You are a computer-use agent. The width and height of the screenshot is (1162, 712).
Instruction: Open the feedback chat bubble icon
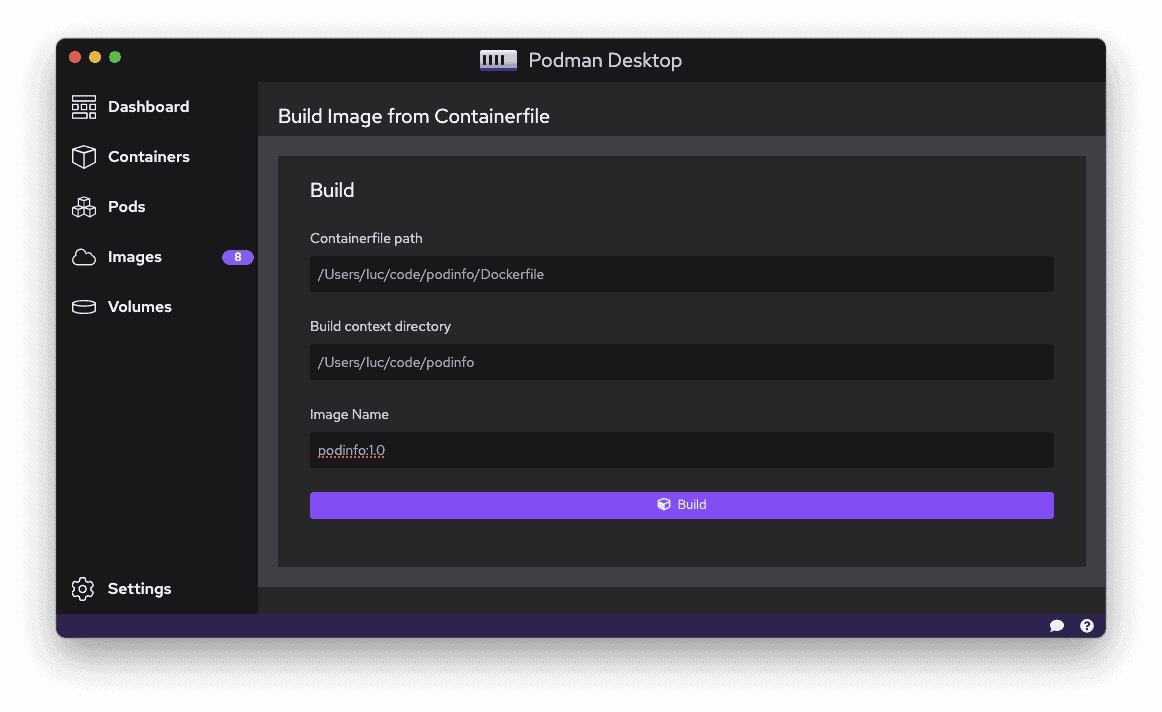1057,626
